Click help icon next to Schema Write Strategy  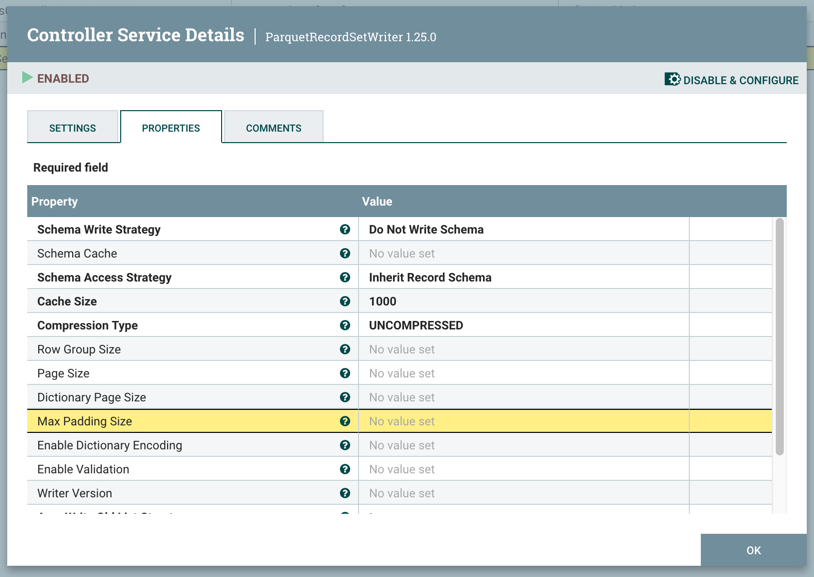pyautogui.click(x=345, y=230)
